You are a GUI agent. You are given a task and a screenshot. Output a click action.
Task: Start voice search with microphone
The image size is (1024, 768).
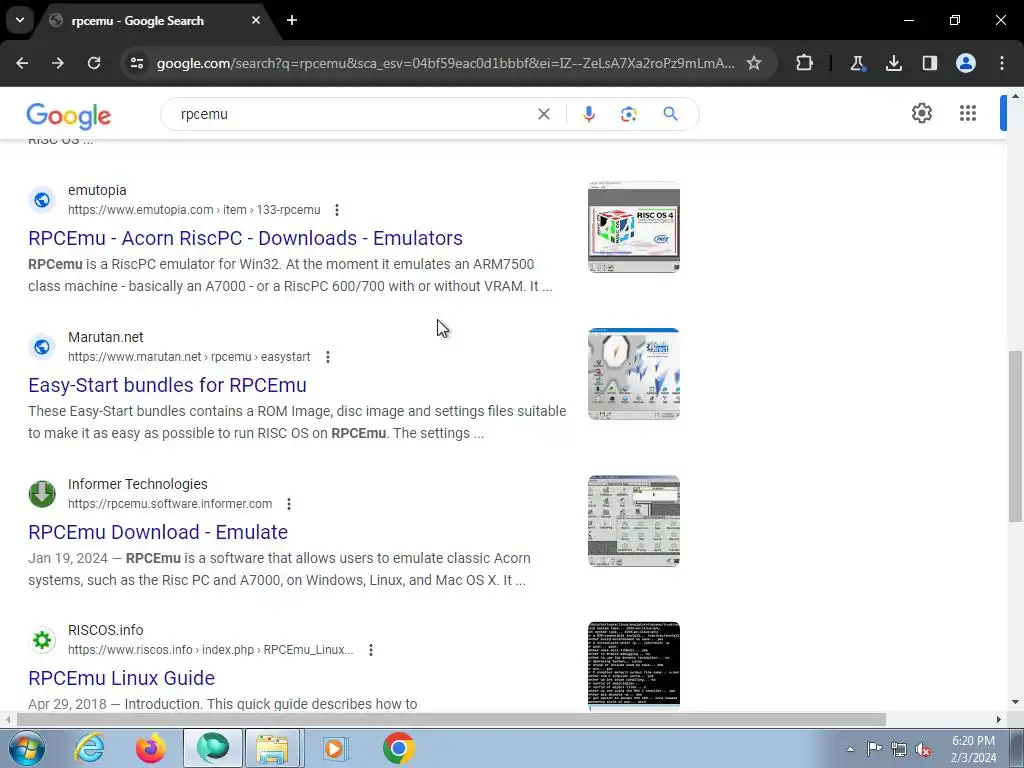(588, 114)
